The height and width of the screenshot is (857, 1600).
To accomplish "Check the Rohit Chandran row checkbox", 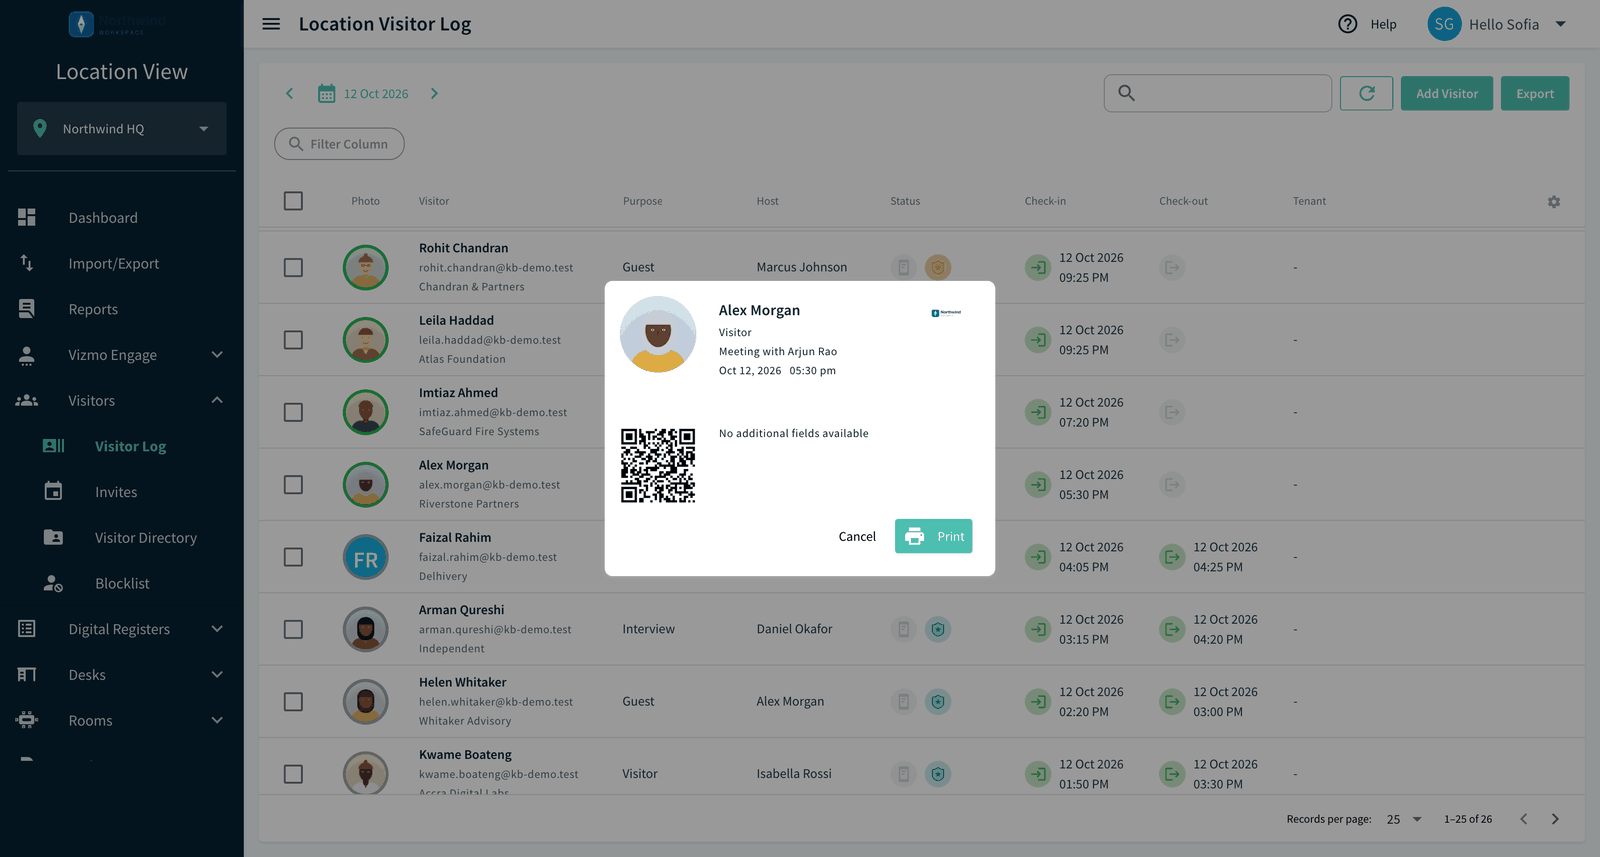I will (293, 268).
